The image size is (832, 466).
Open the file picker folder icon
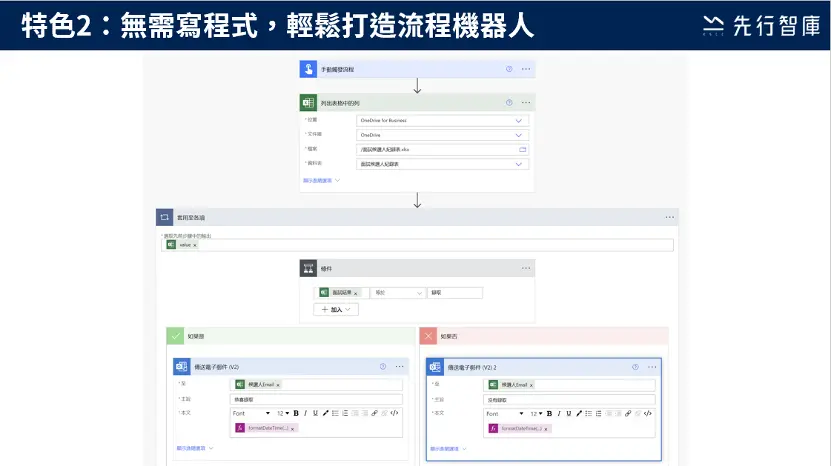tap(523, 150)
